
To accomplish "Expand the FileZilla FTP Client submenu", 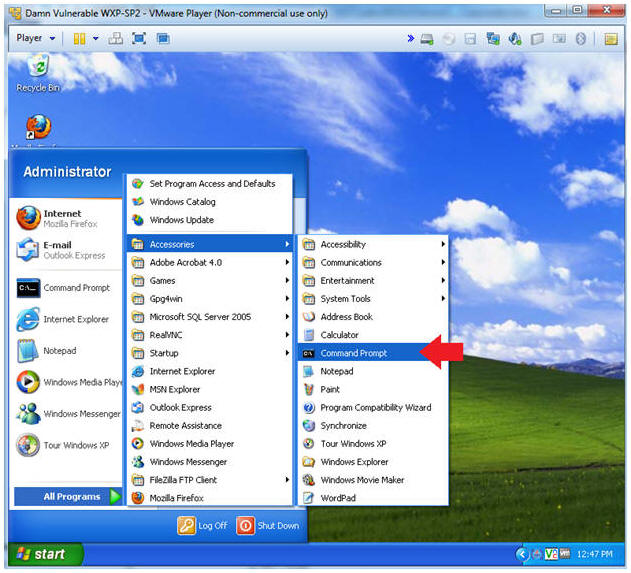I will click(210, 480).
